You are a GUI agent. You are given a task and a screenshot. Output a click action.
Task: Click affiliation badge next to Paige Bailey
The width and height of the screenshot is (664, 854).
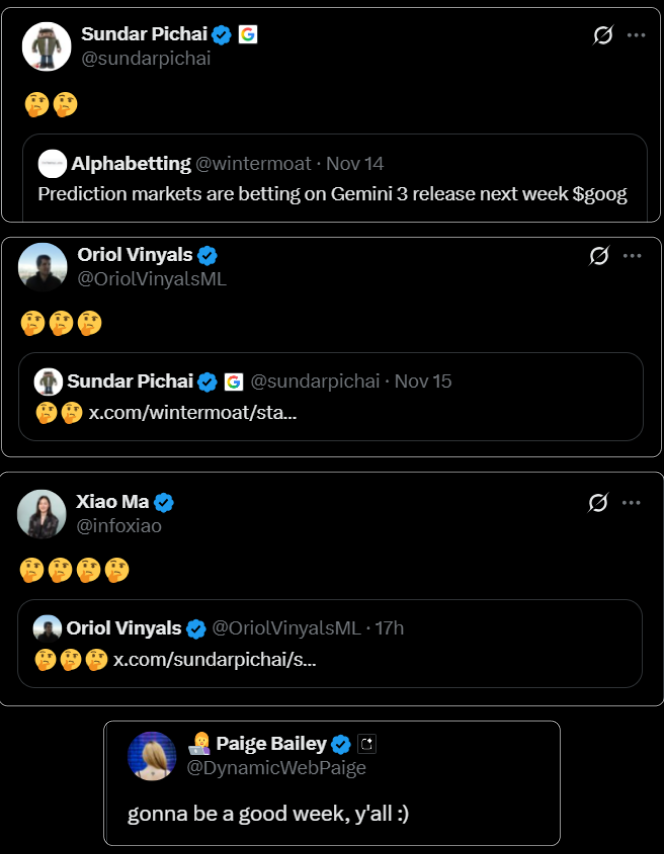point(367,744)
